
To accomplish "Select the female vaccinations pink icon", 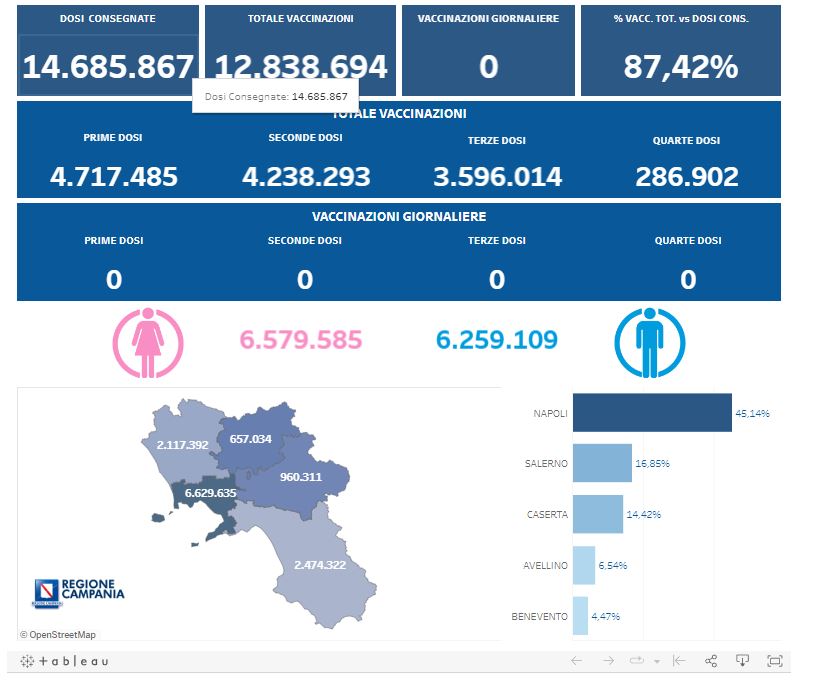I will tap(149, 342).
